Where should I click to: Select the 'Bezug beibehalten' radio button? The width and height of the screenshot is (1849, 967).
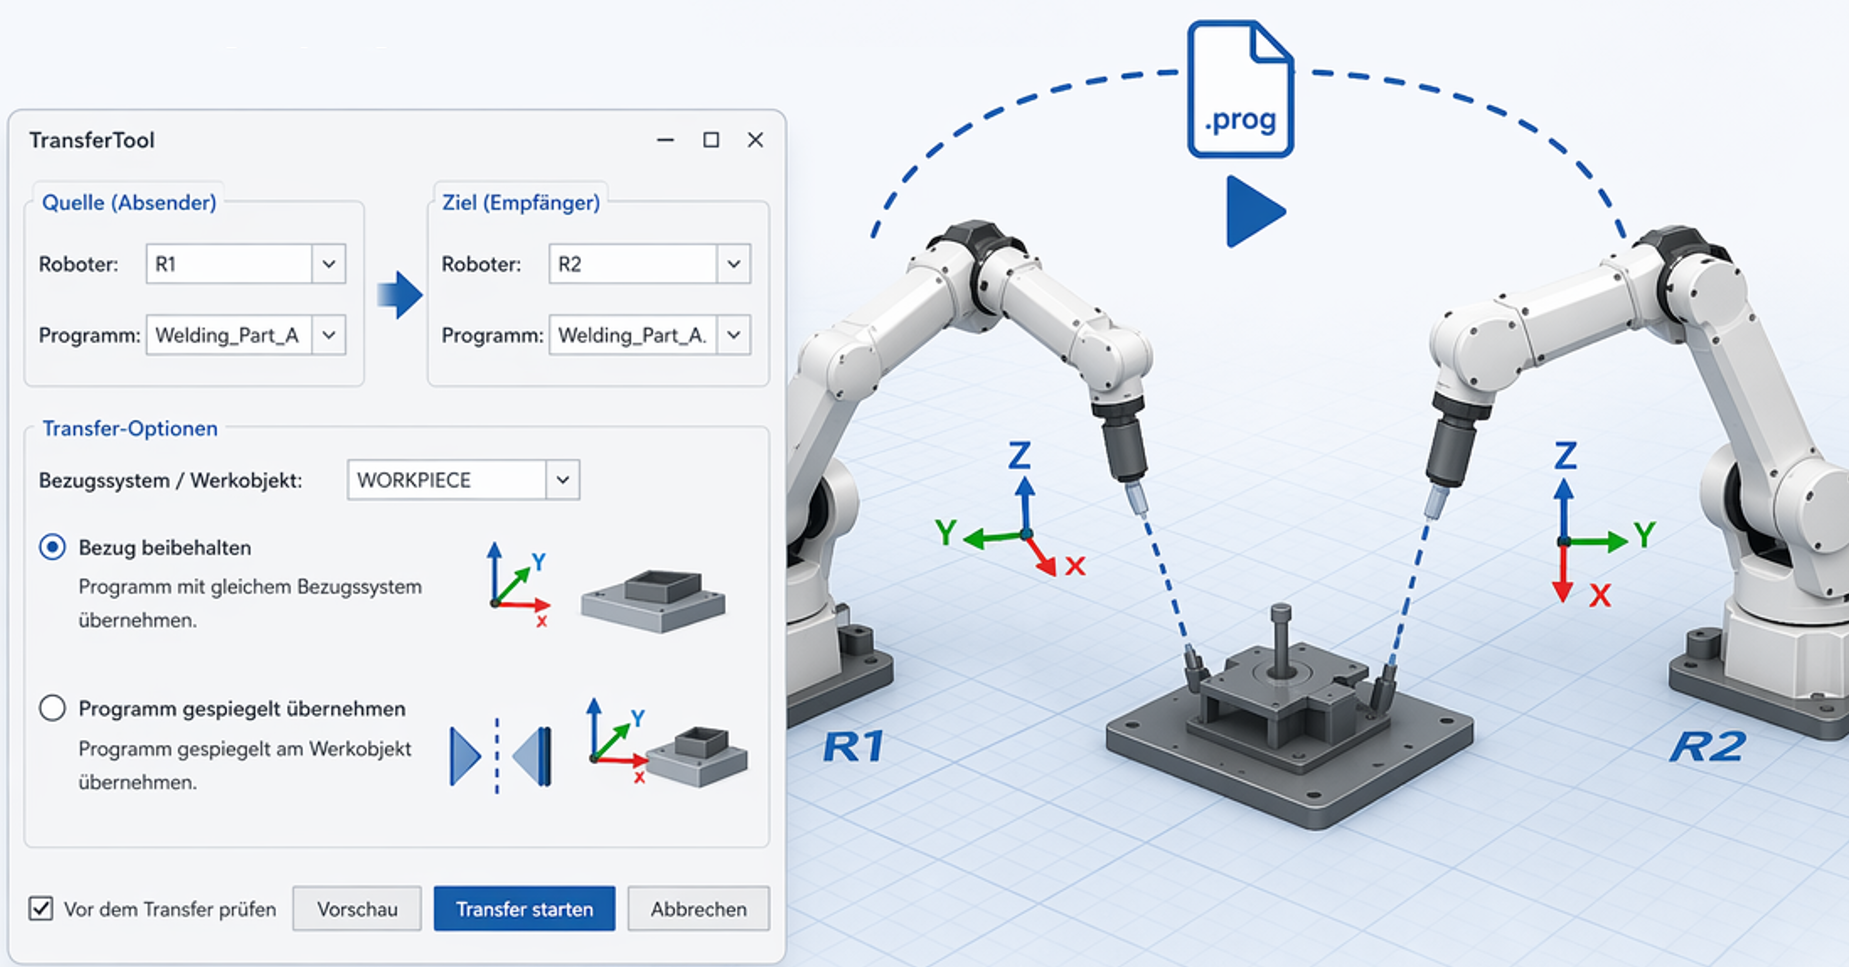click(x=52, y=547)
